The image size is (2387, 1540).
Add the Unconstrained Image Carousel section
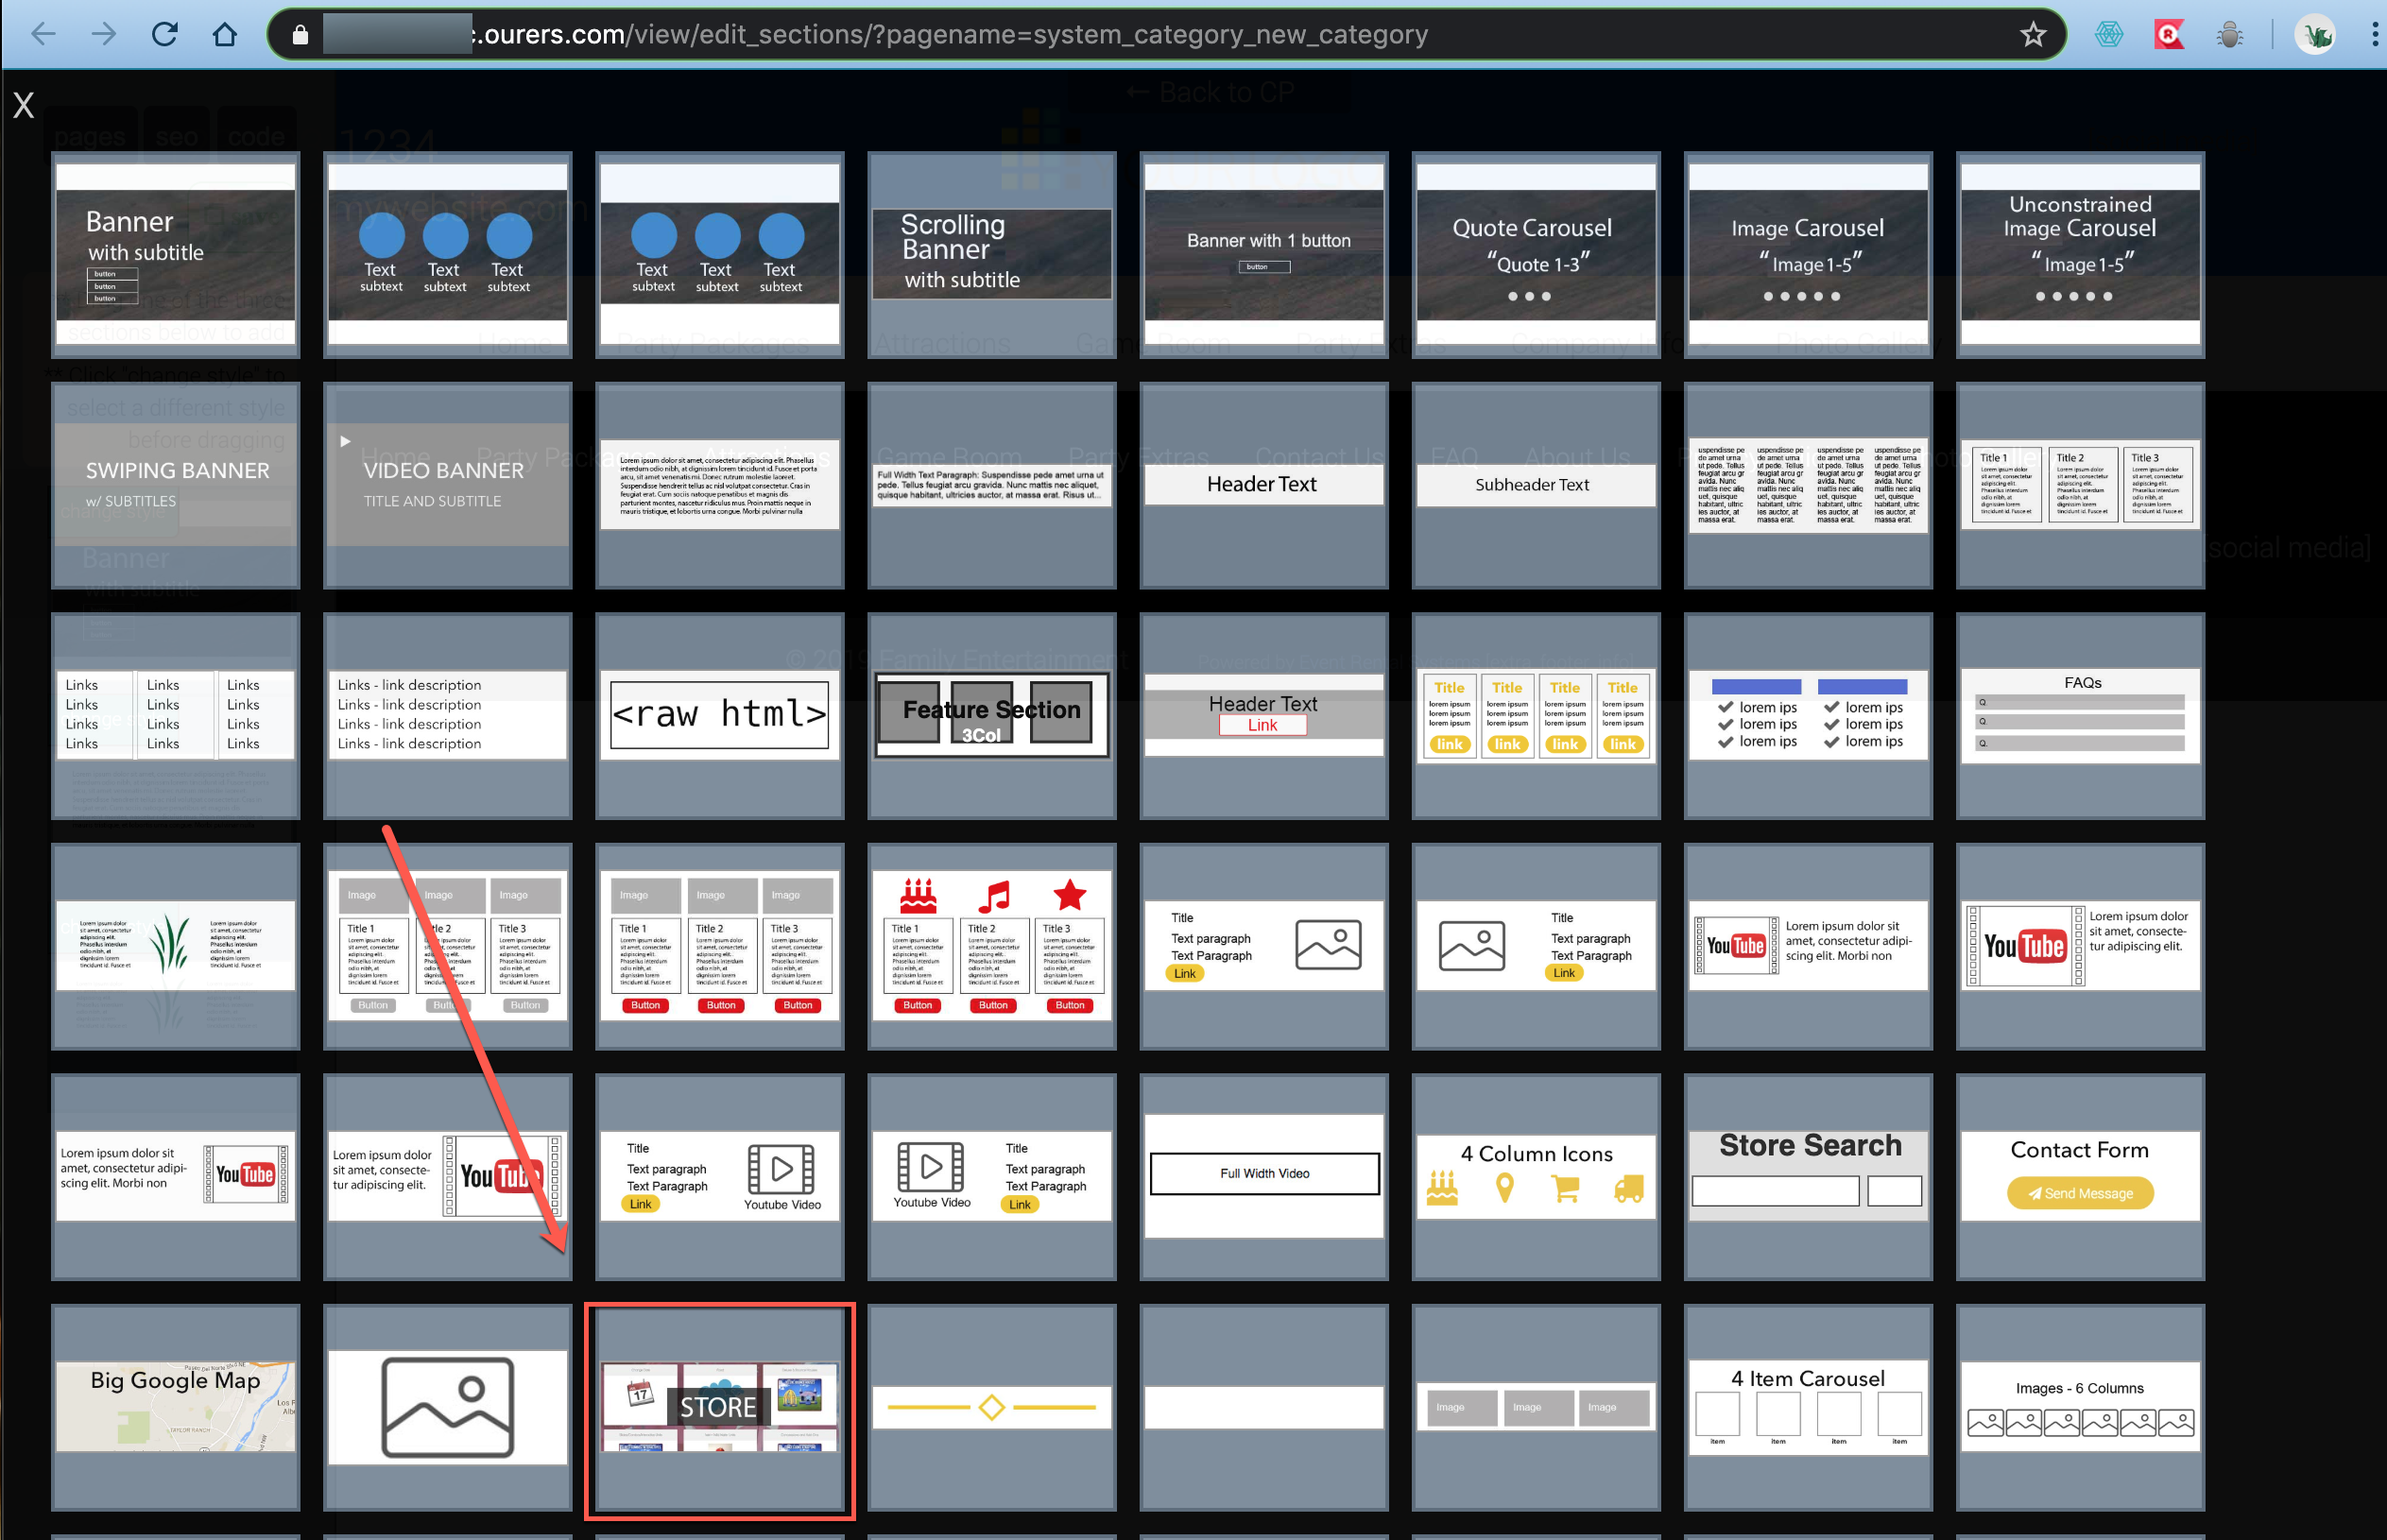click(x=2080, y=255)
